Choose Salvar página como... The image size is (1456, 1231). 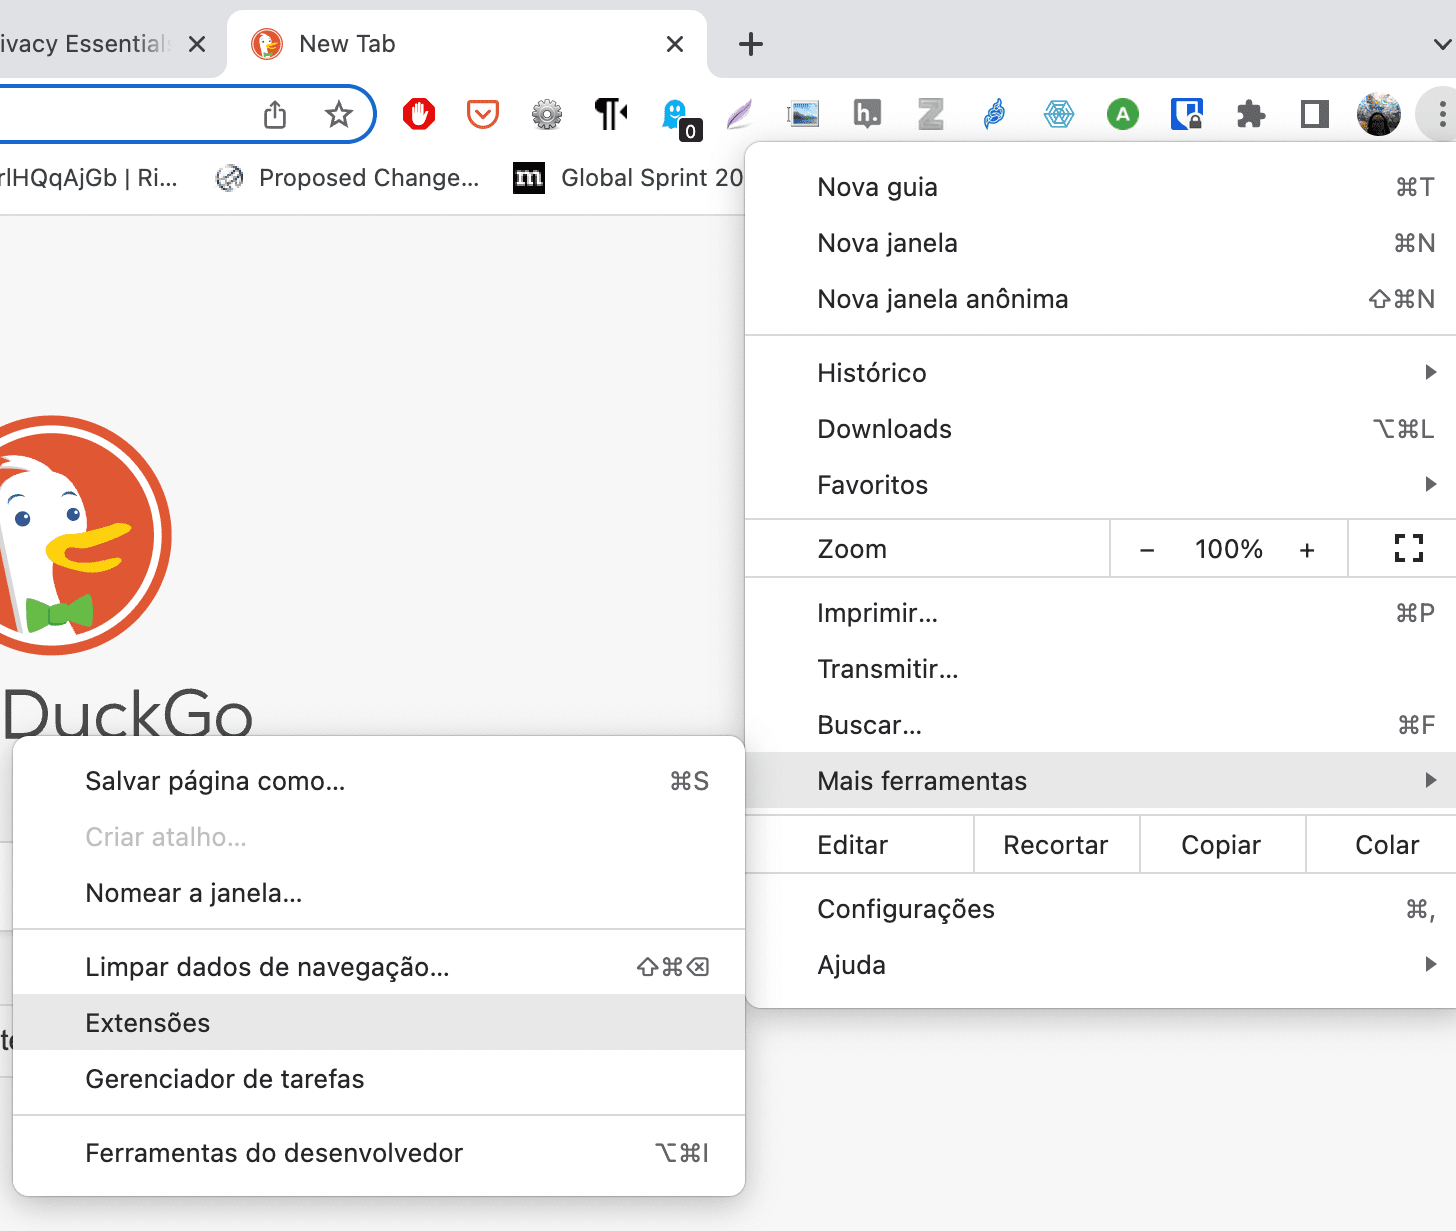(379, 781)
